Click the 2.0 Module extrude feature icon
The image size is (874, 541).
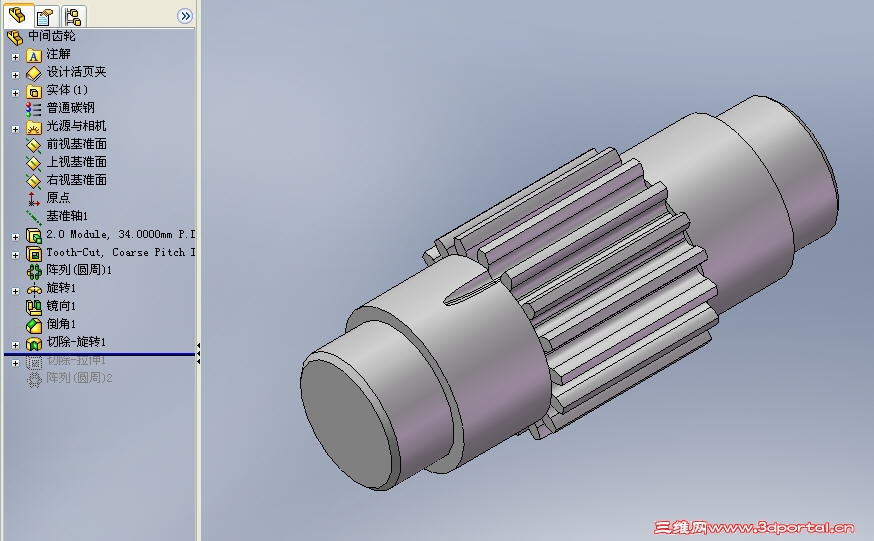tap(33, 236)
